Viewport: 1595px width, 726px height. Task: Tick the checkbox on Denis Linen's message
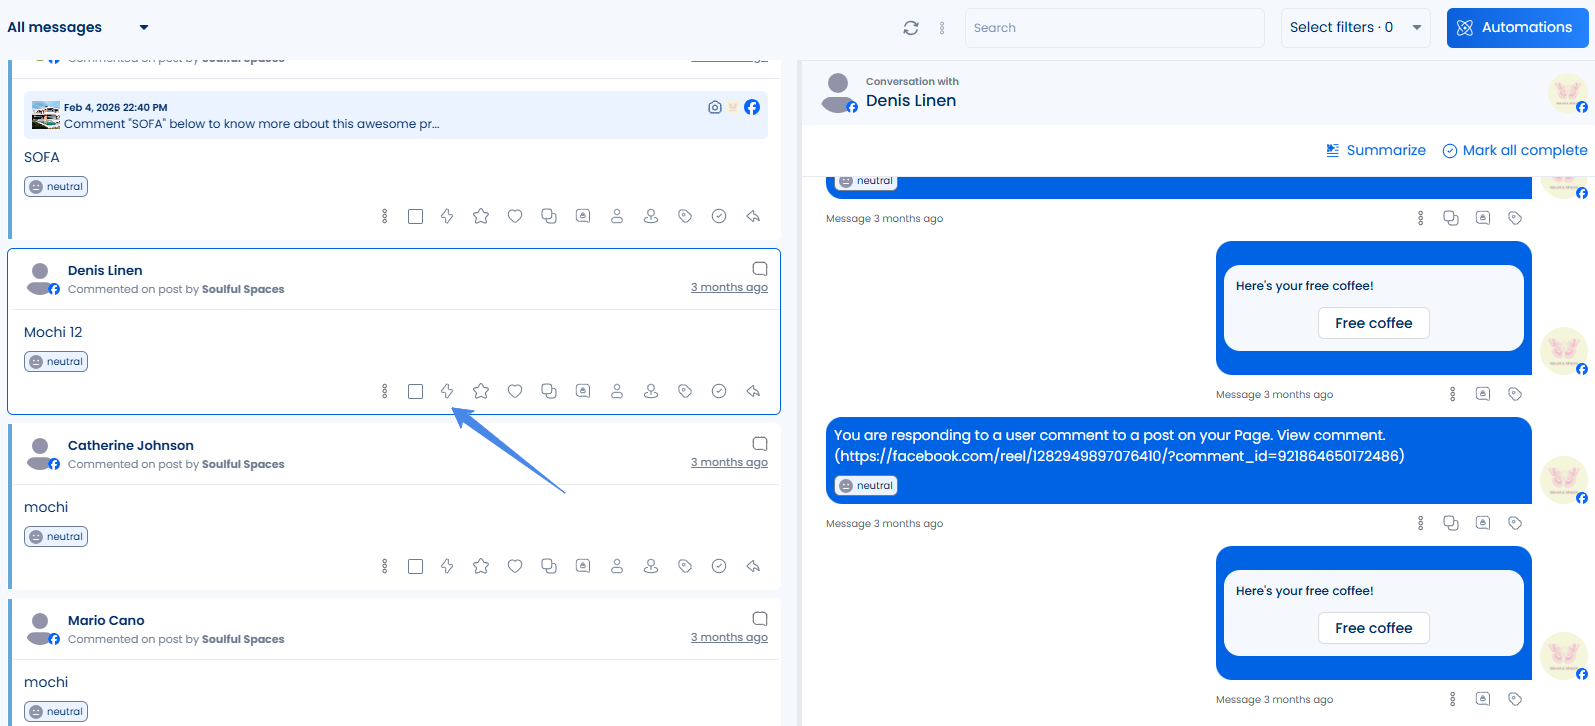pyautogui.click(x=415, y=391)
